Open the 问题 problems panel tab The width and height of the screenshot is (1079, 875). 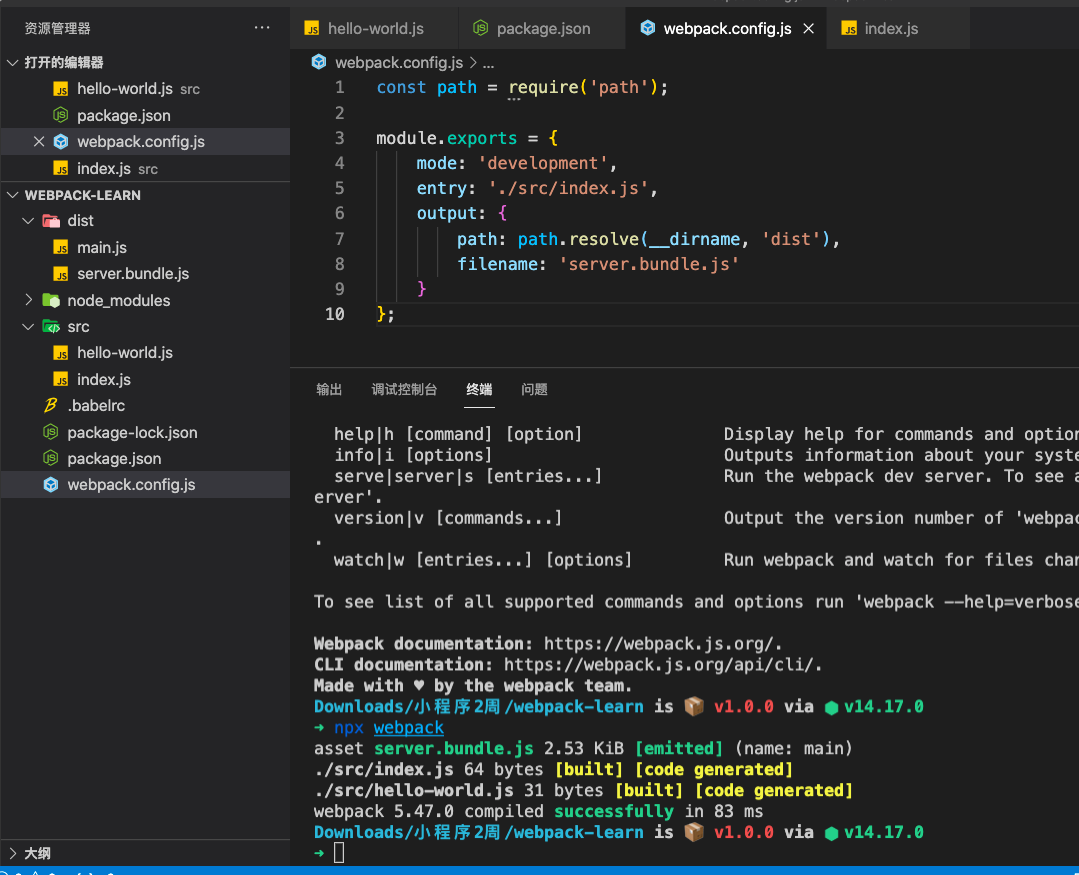click(534, 390)
